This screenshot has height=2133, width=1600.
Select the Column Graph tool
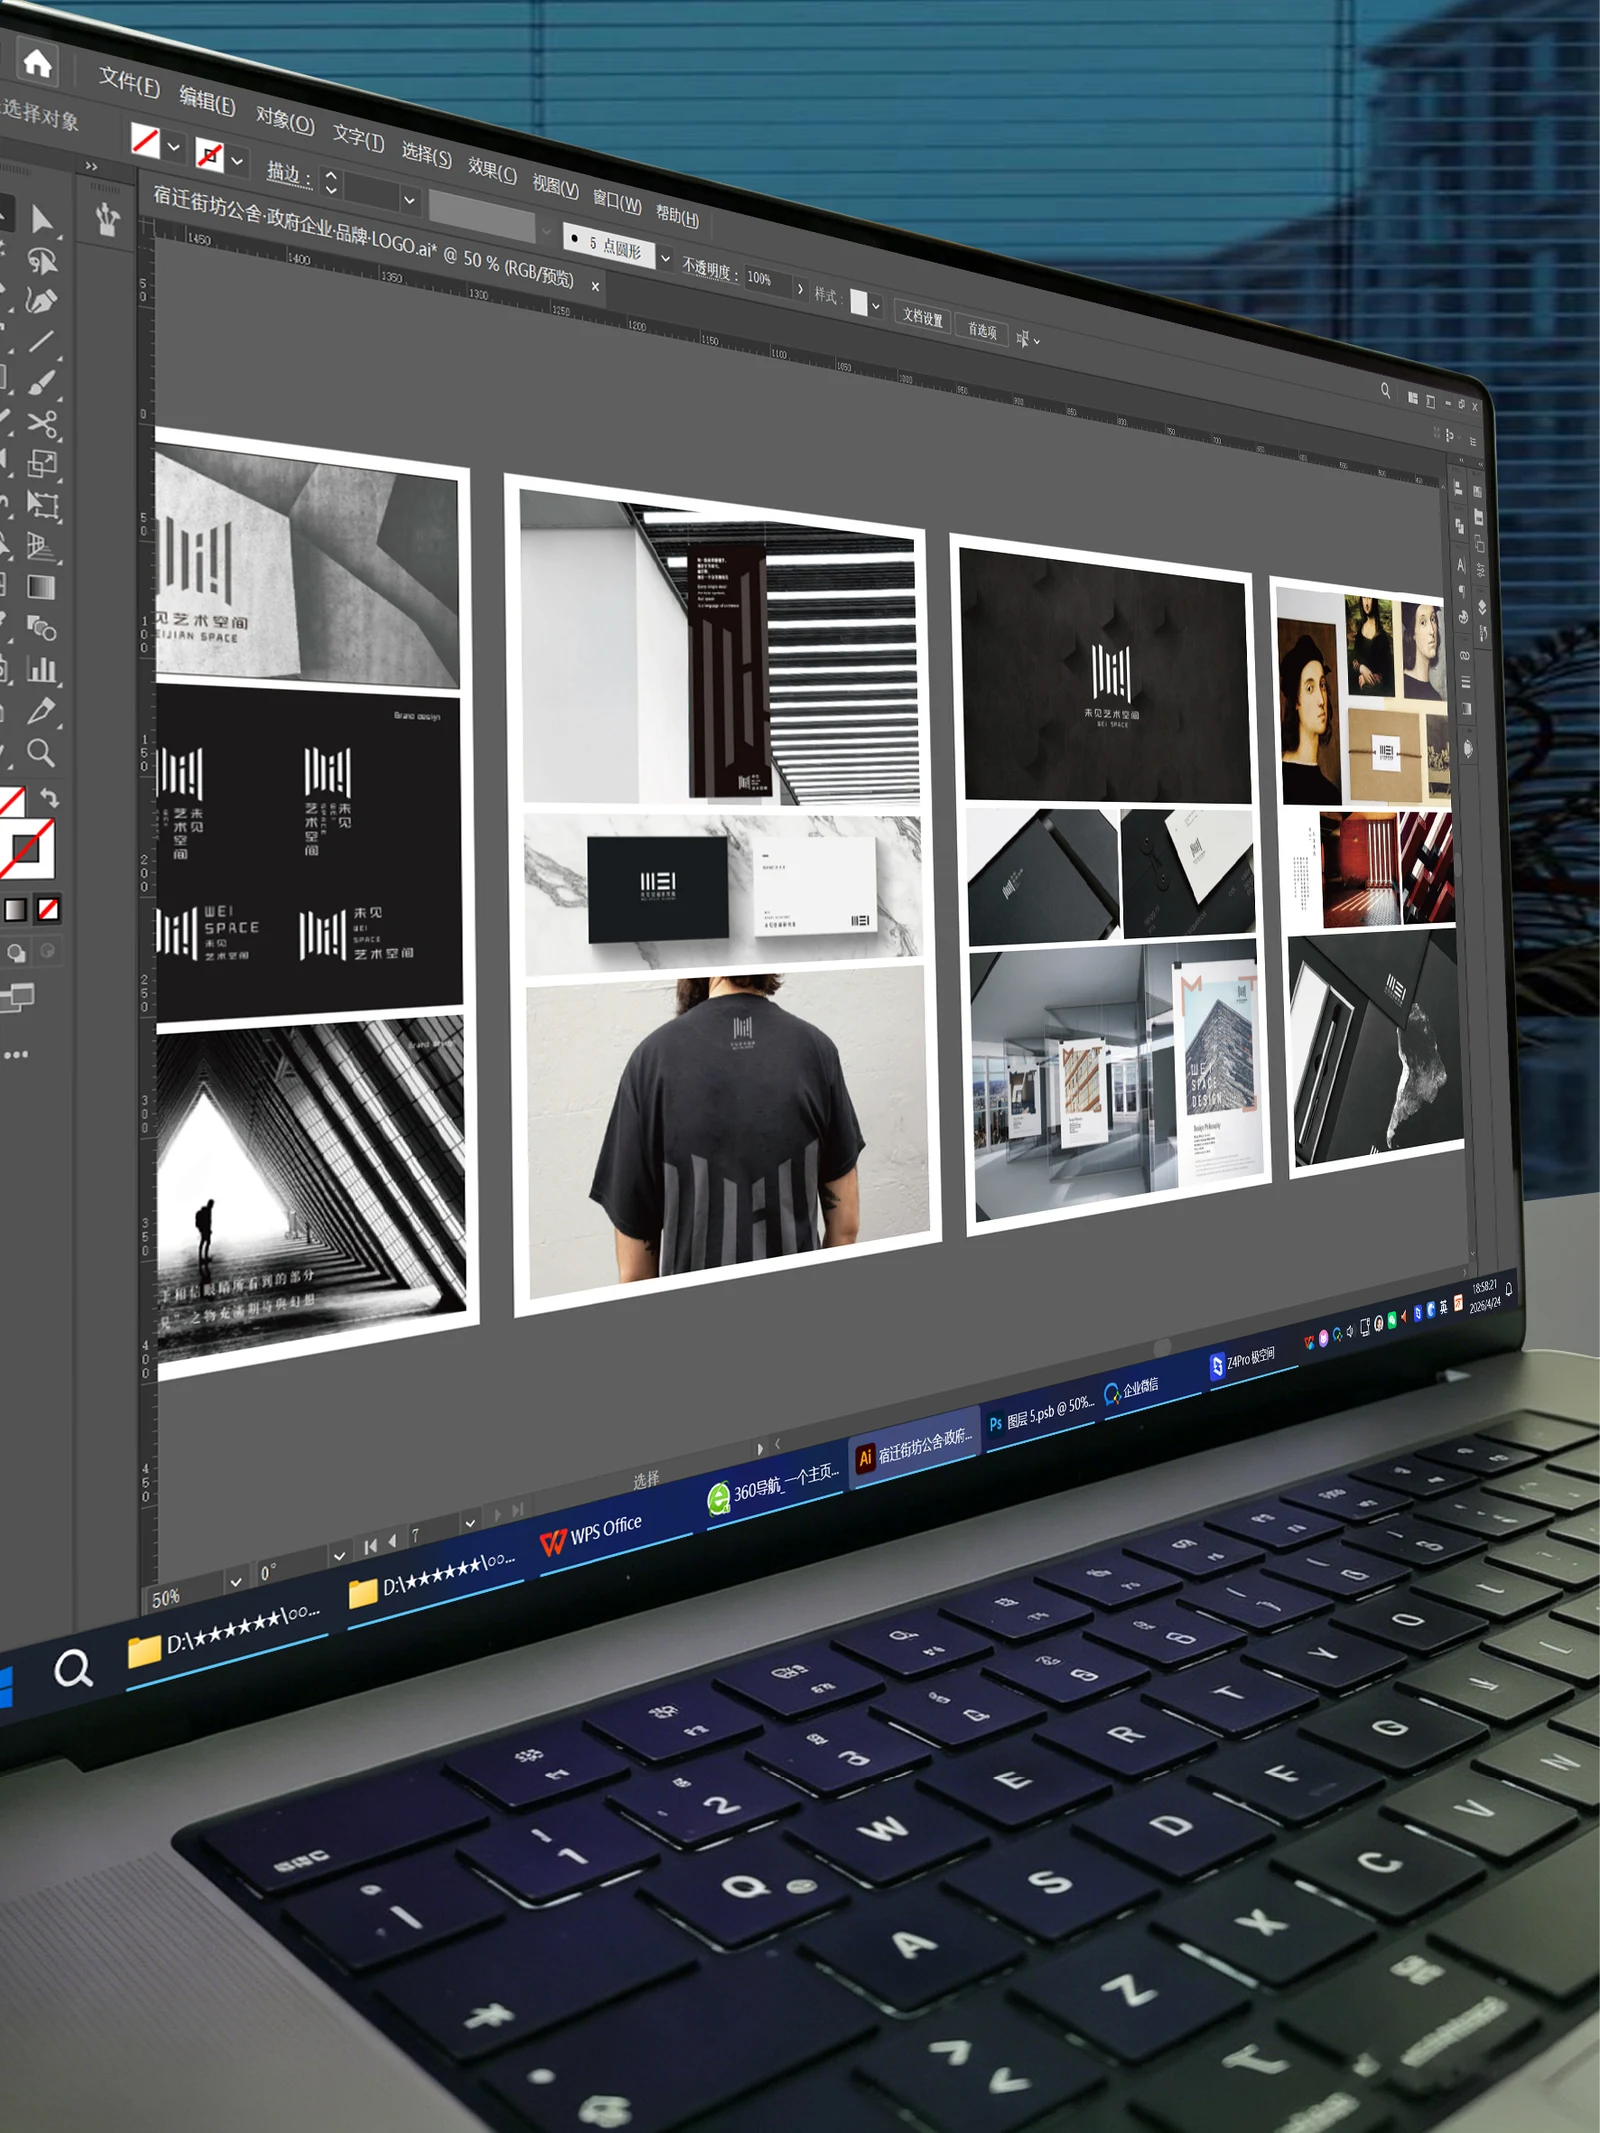coord(42,669)
